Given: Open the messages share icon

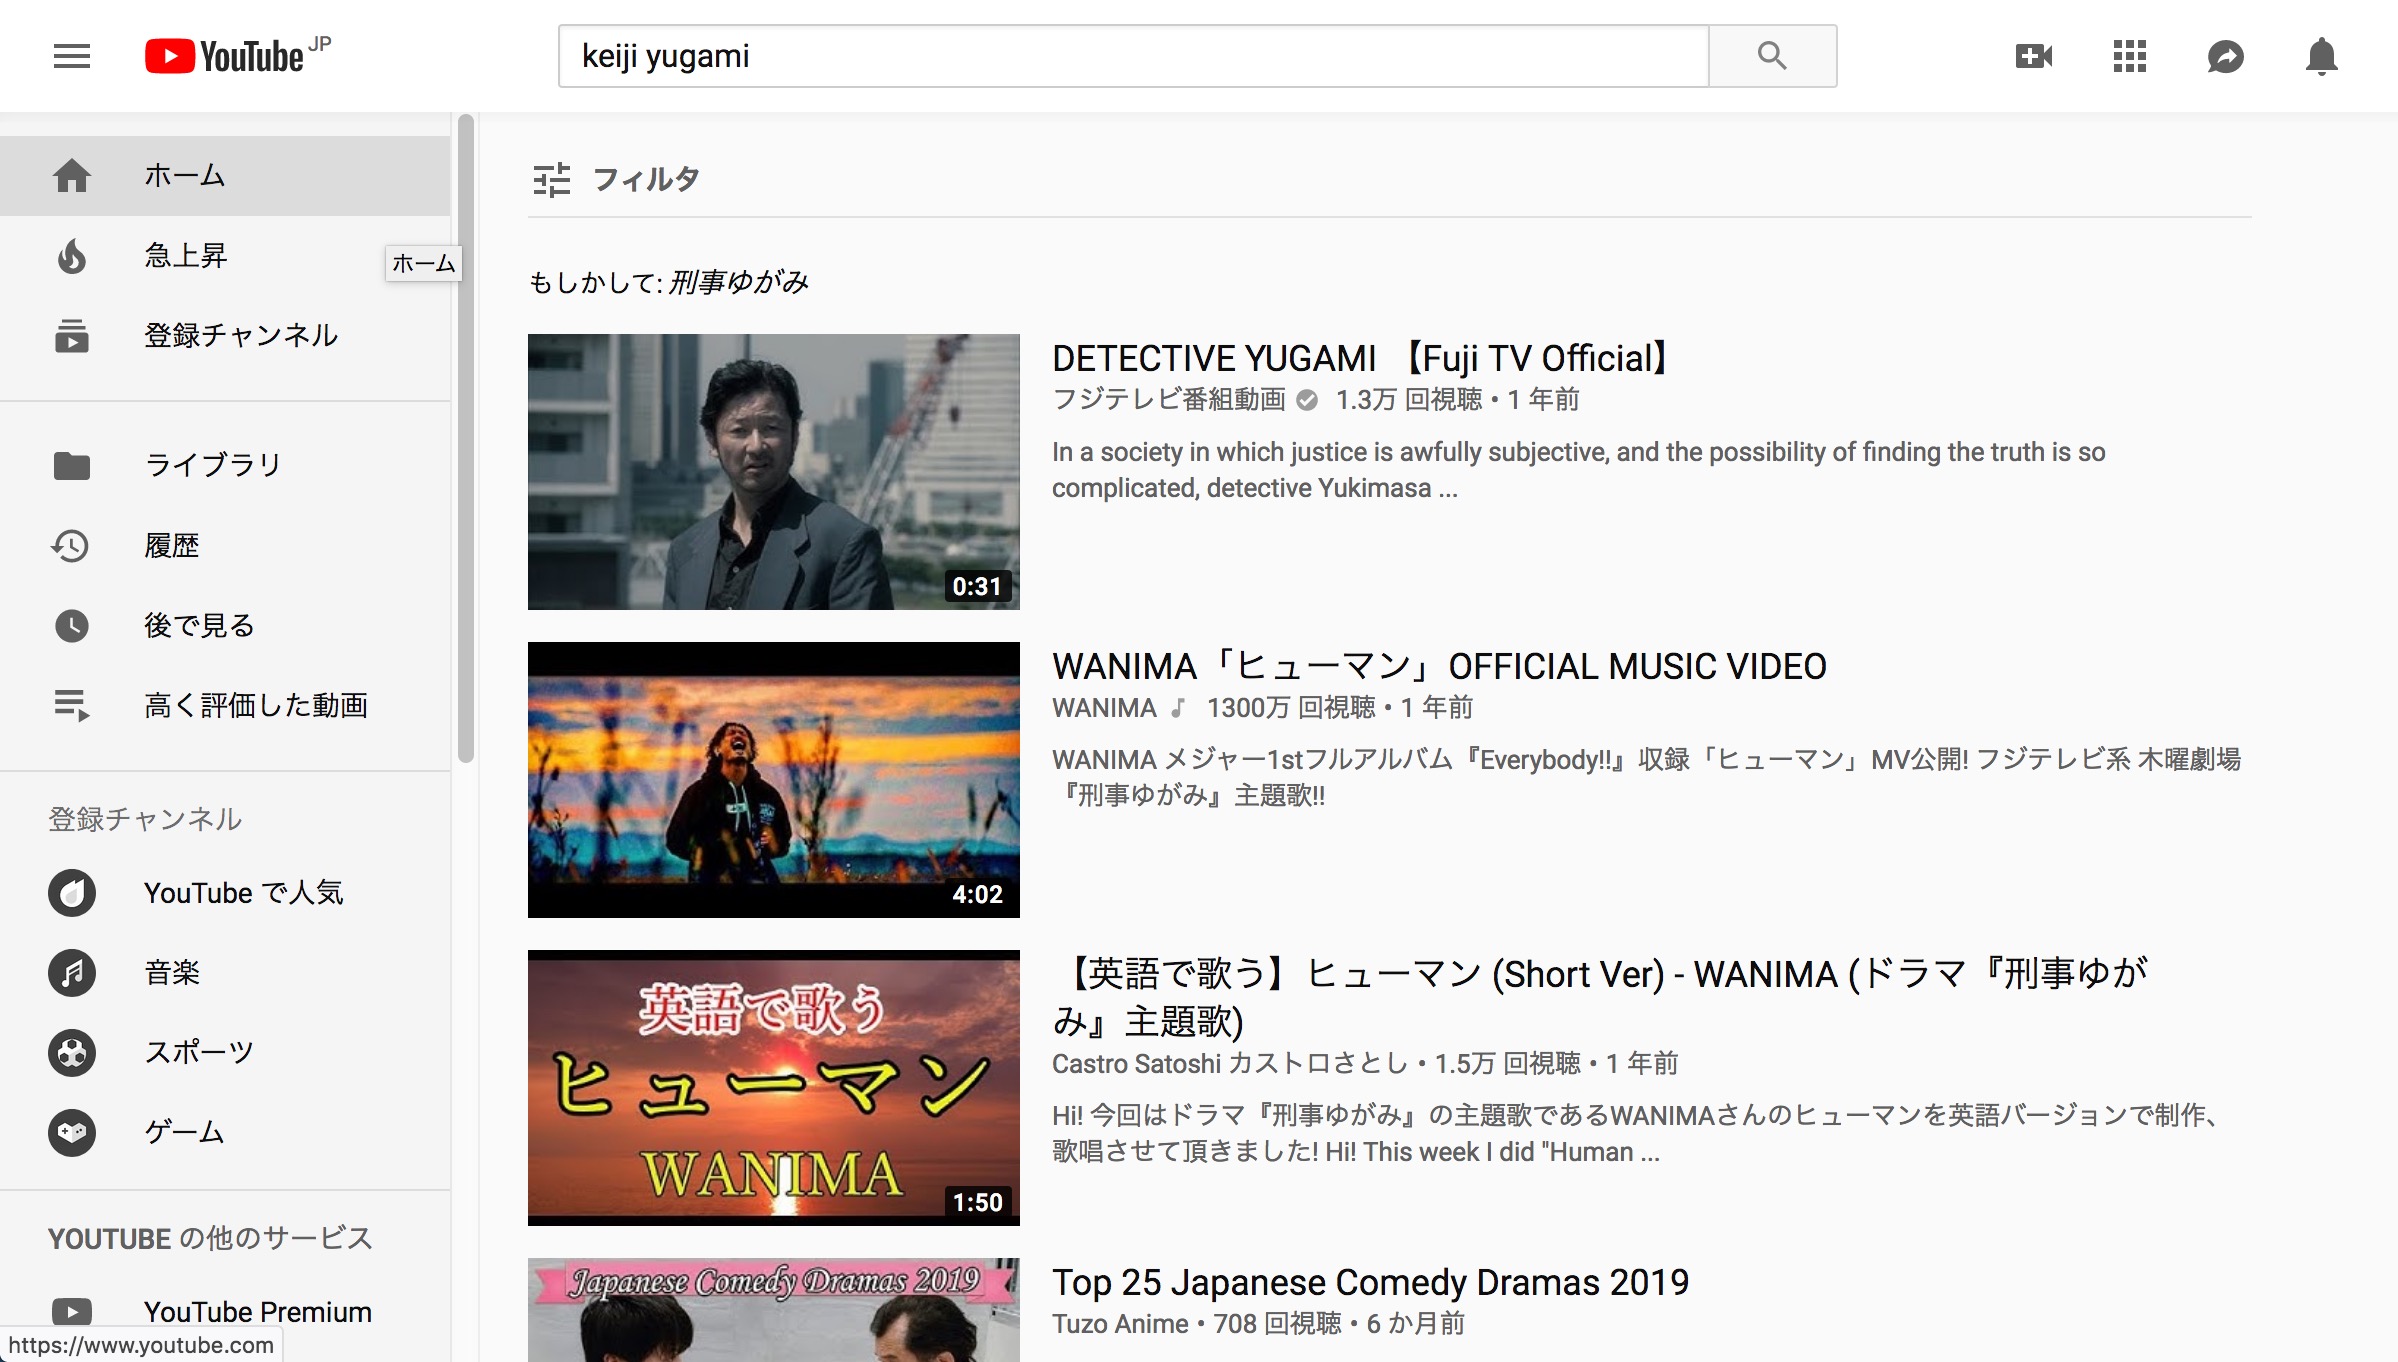Looking at the screenshot, I should point(2225,56).
